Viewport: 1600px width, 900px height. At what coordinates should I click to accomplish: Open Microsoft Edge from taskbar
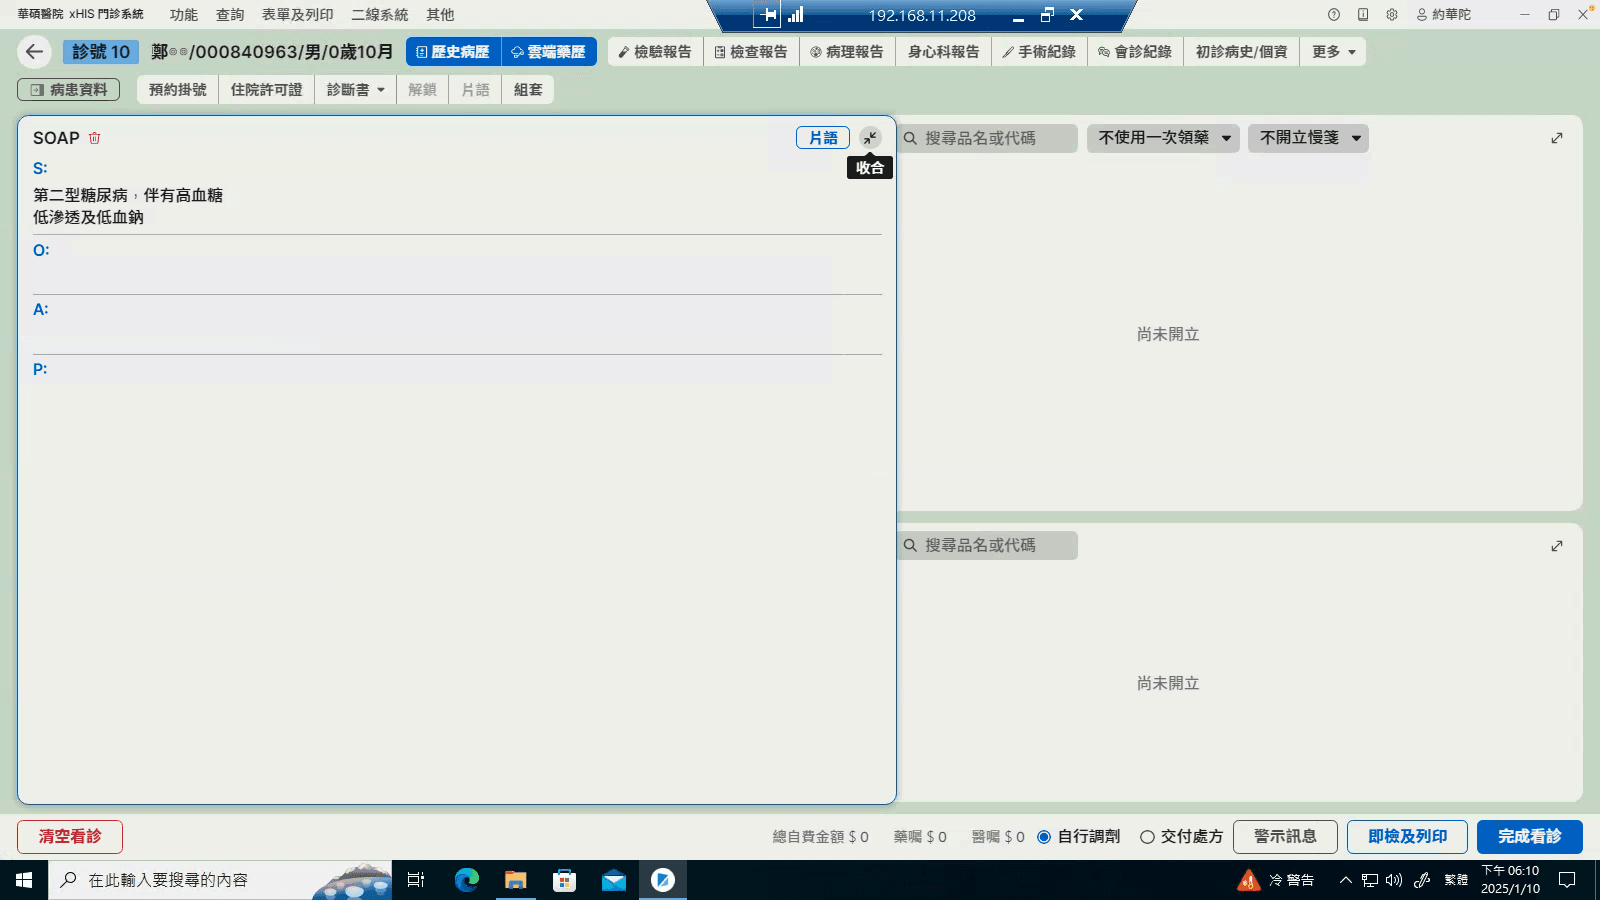click(x=467, y=880)
